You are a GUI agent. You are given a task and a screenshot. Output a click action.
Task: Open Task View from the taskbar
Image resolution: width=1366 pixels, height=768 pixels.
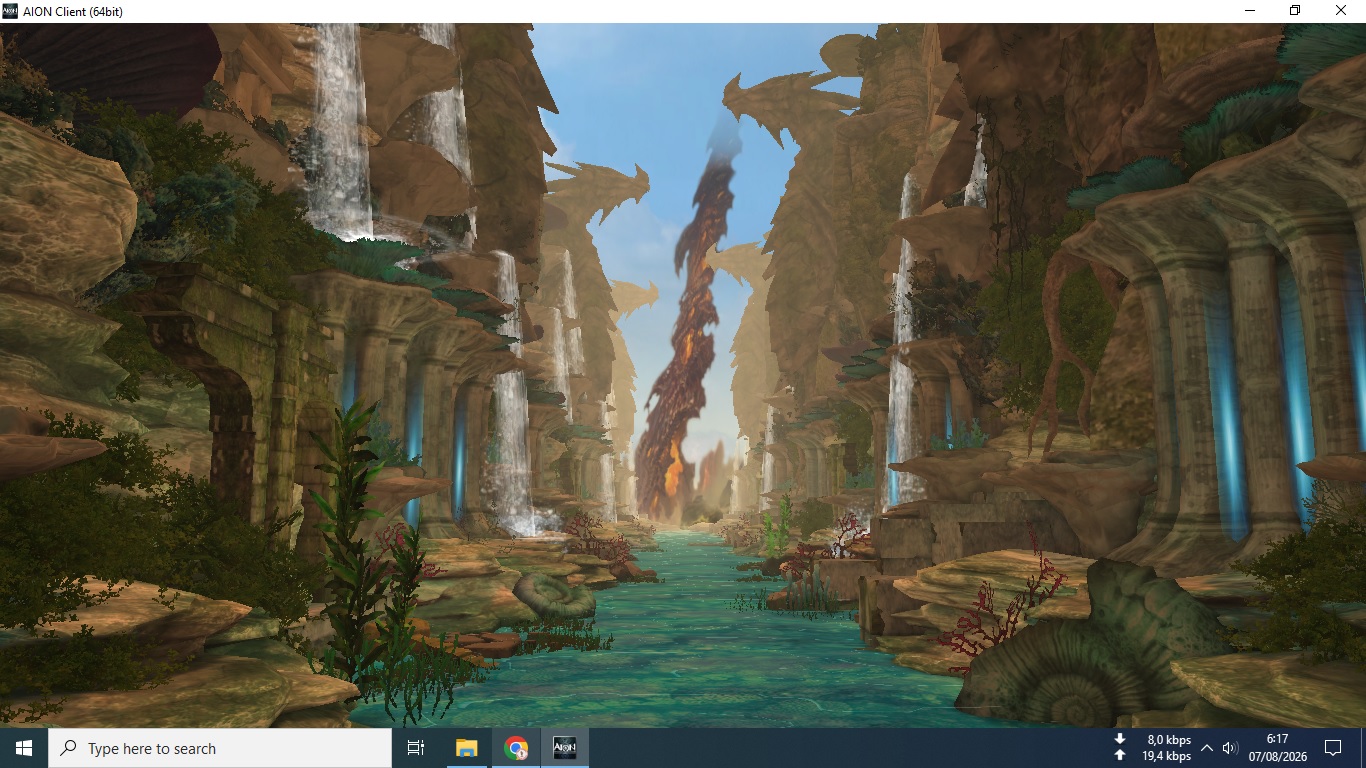[x=416, y=748]
